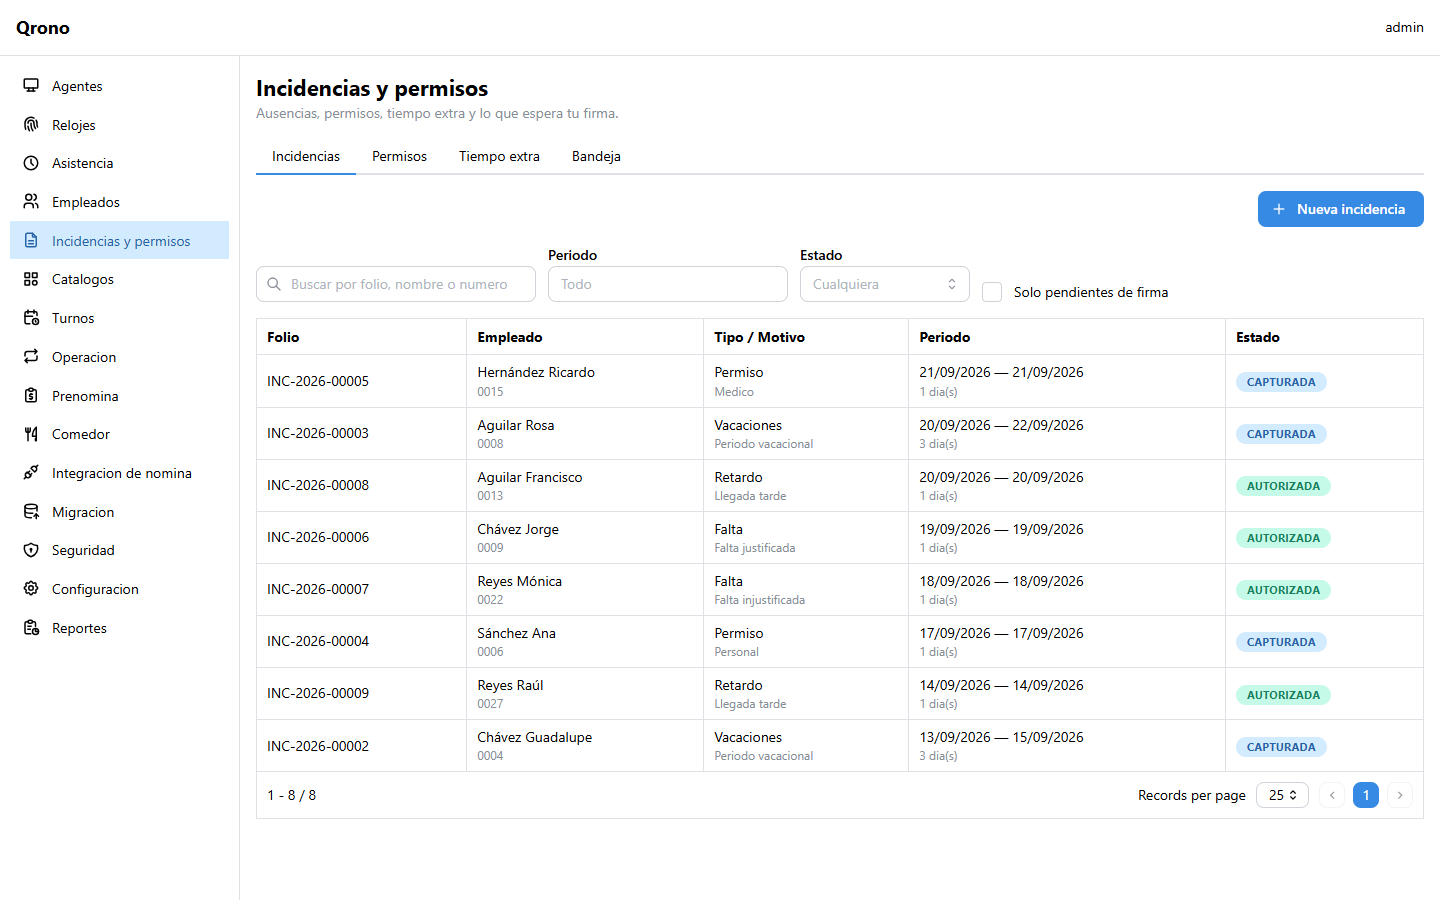This screenshot has height=900, width=1440.
Task: Click the Configuracion gear icon
Action: pos(31,589)
